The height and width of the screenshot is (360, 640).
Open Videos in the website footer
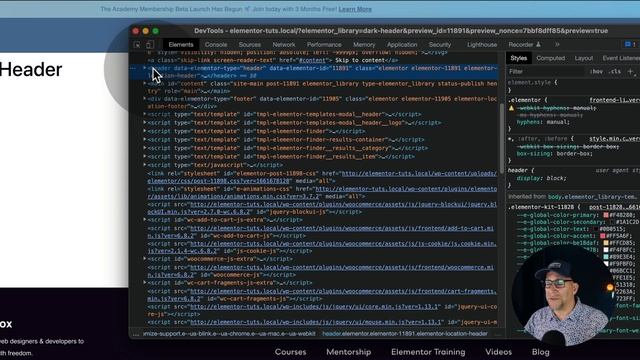pyautogui.click(x=498, y=352)
